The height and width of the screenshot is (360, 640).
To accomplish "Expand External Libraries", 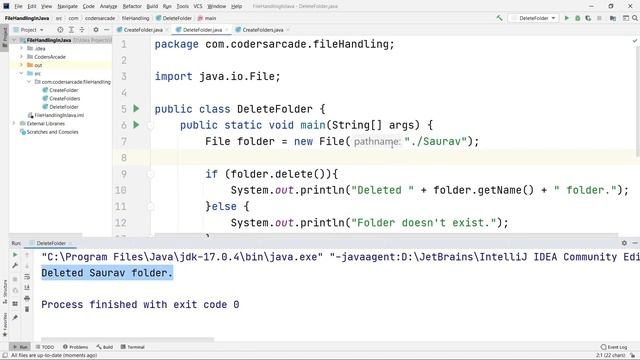I will 14,123.
